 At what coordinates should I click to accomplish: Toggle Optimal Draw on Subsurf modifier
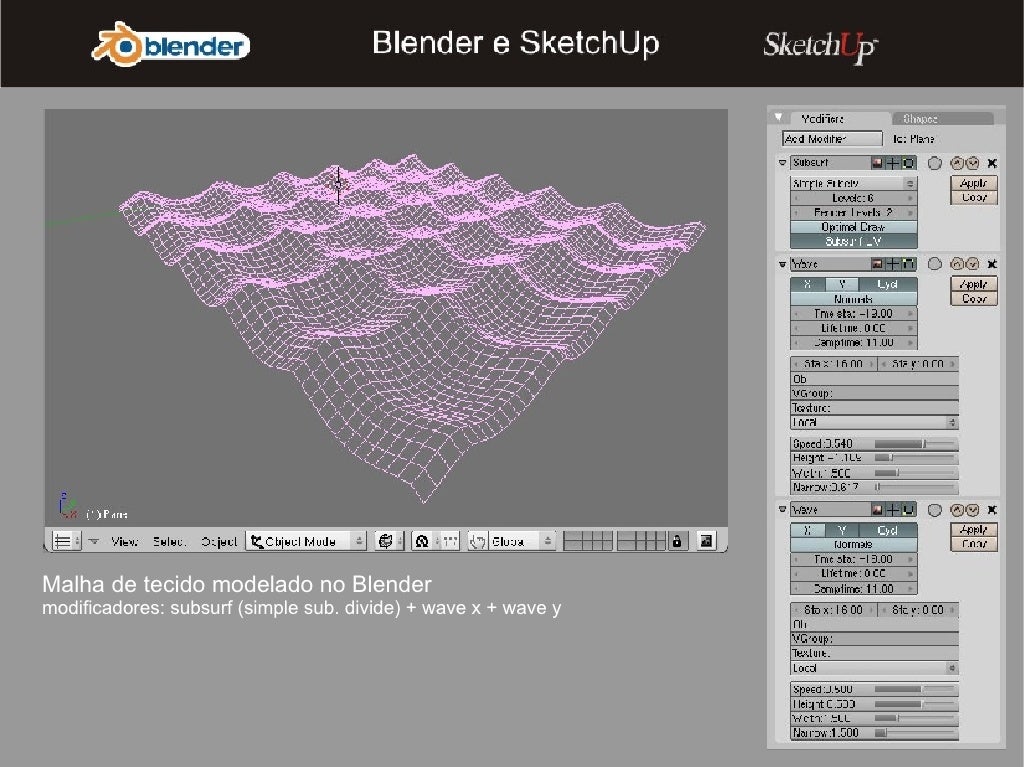point(854,227)
